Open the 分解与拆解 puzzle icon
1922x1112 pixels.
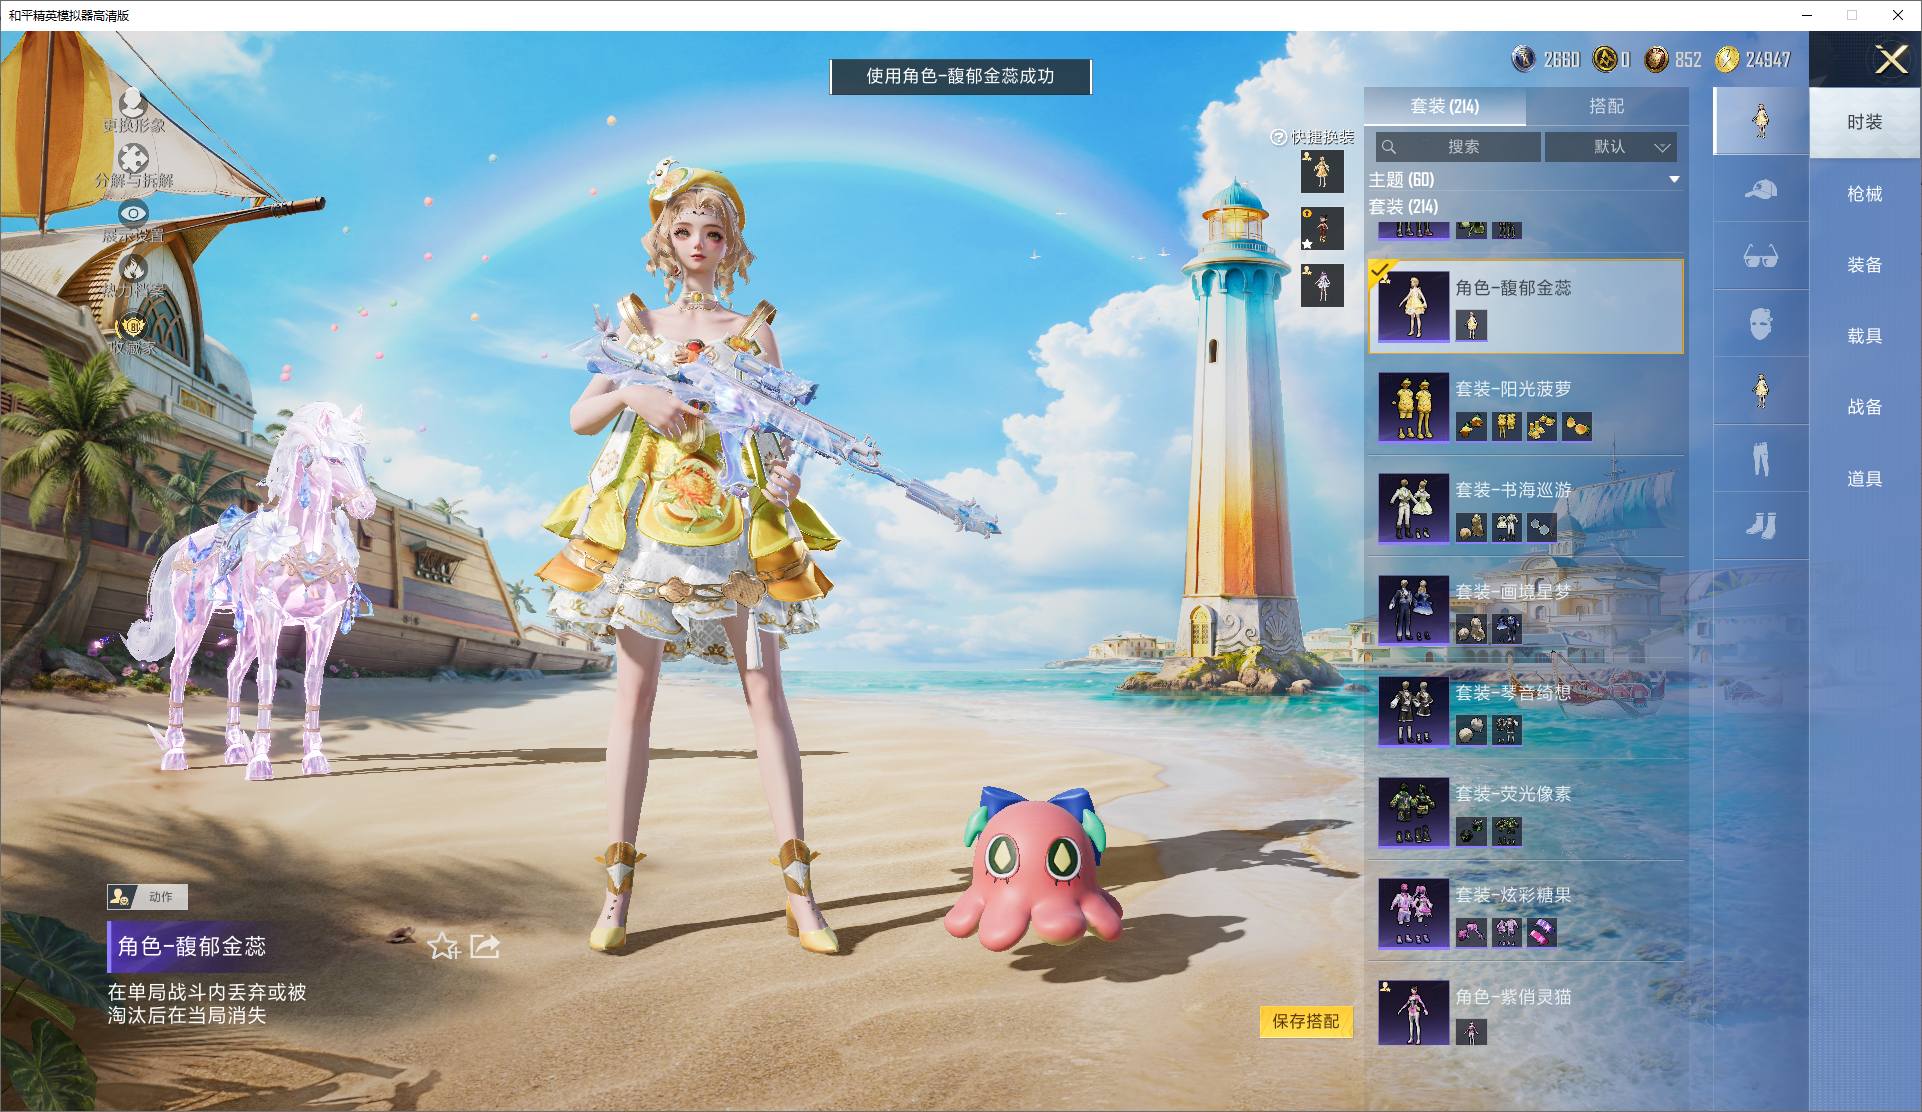133,158
